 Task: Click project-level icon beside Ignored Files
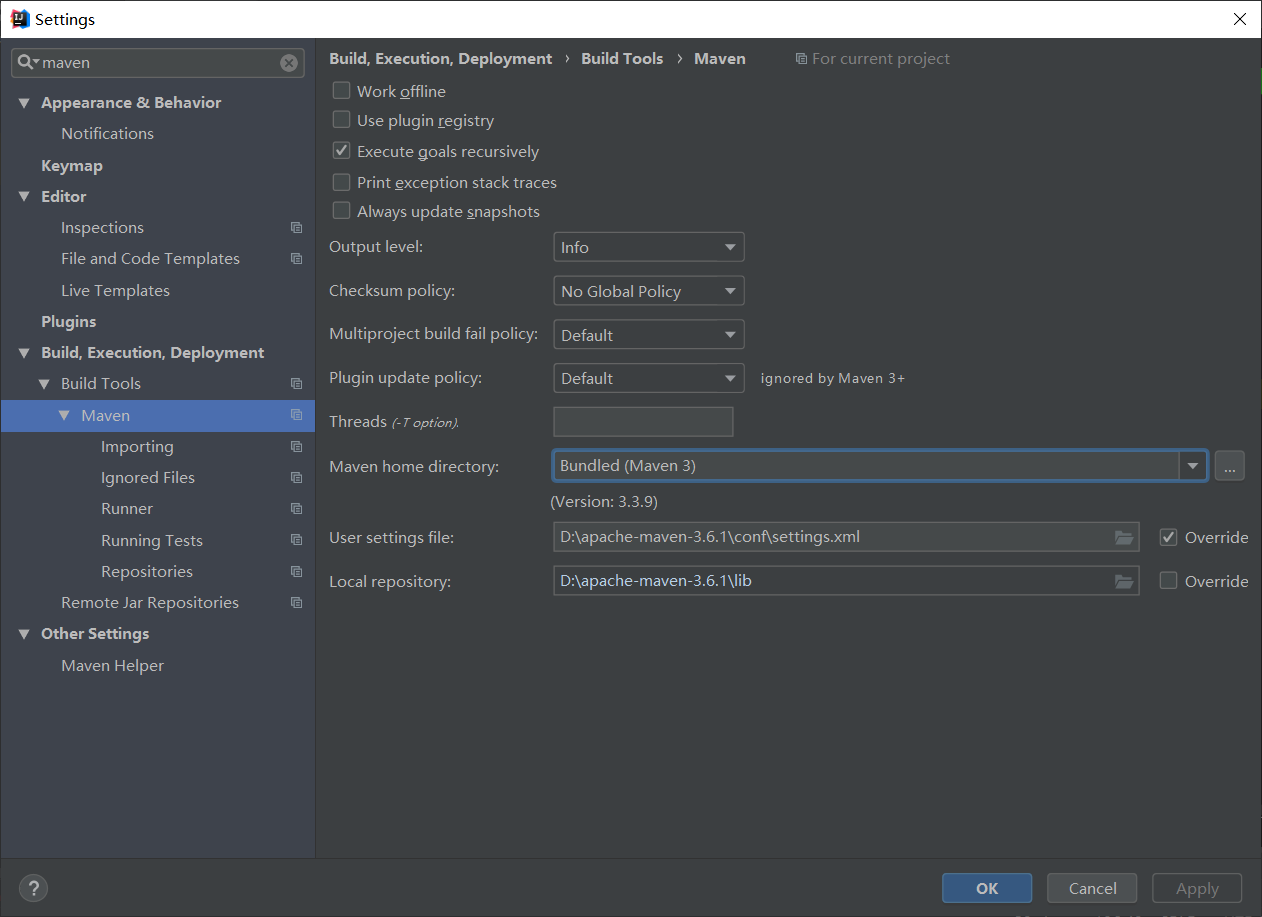296,478
